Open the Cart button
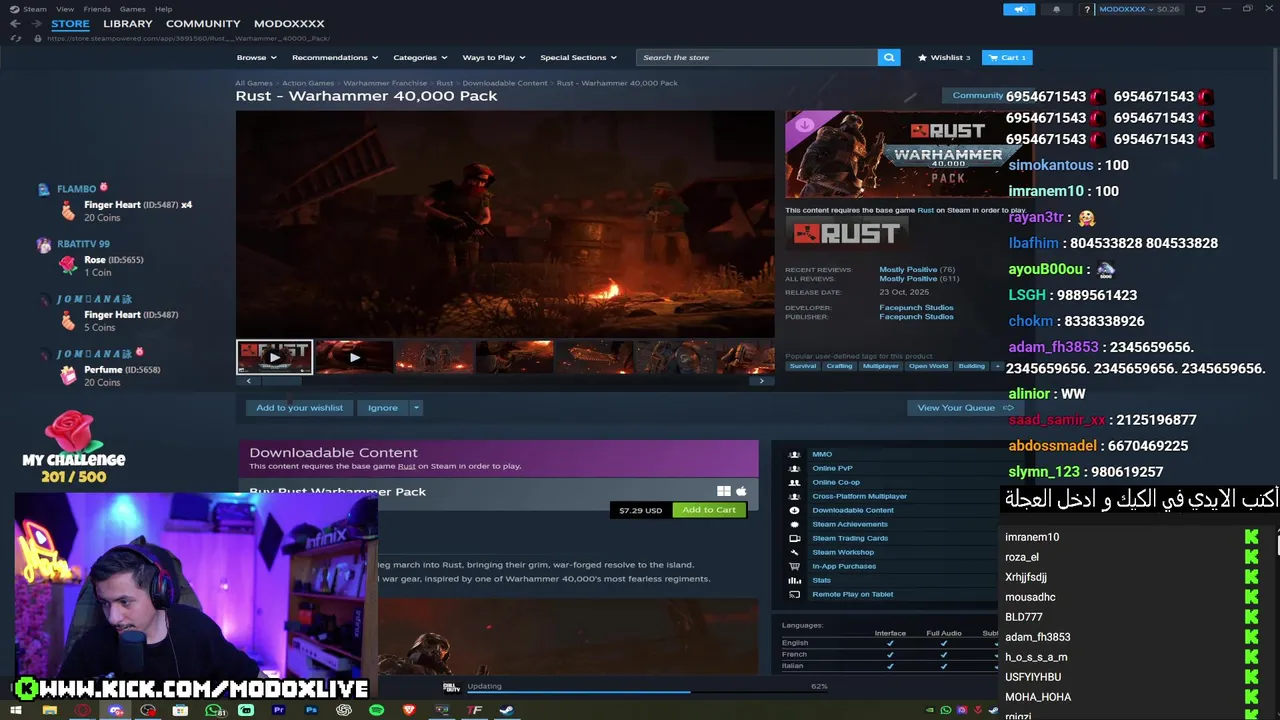 (1007, 57)
